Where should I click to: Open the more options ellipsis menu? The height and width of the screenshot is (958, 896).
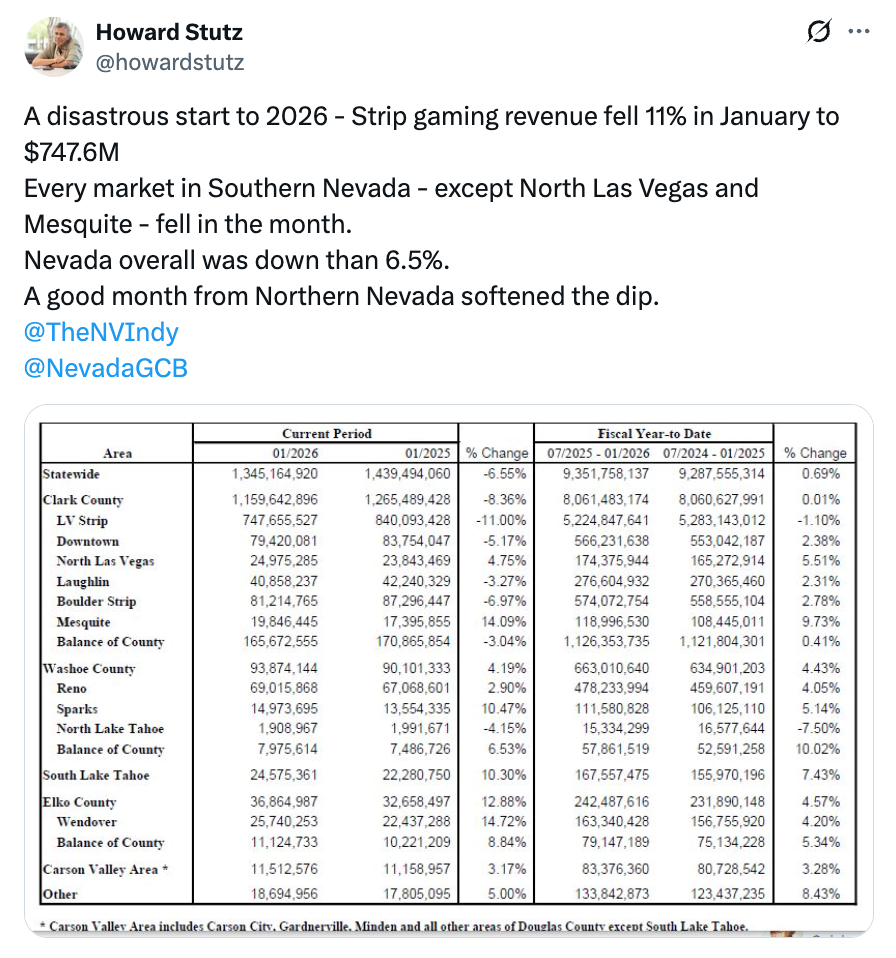click(858, 31)
